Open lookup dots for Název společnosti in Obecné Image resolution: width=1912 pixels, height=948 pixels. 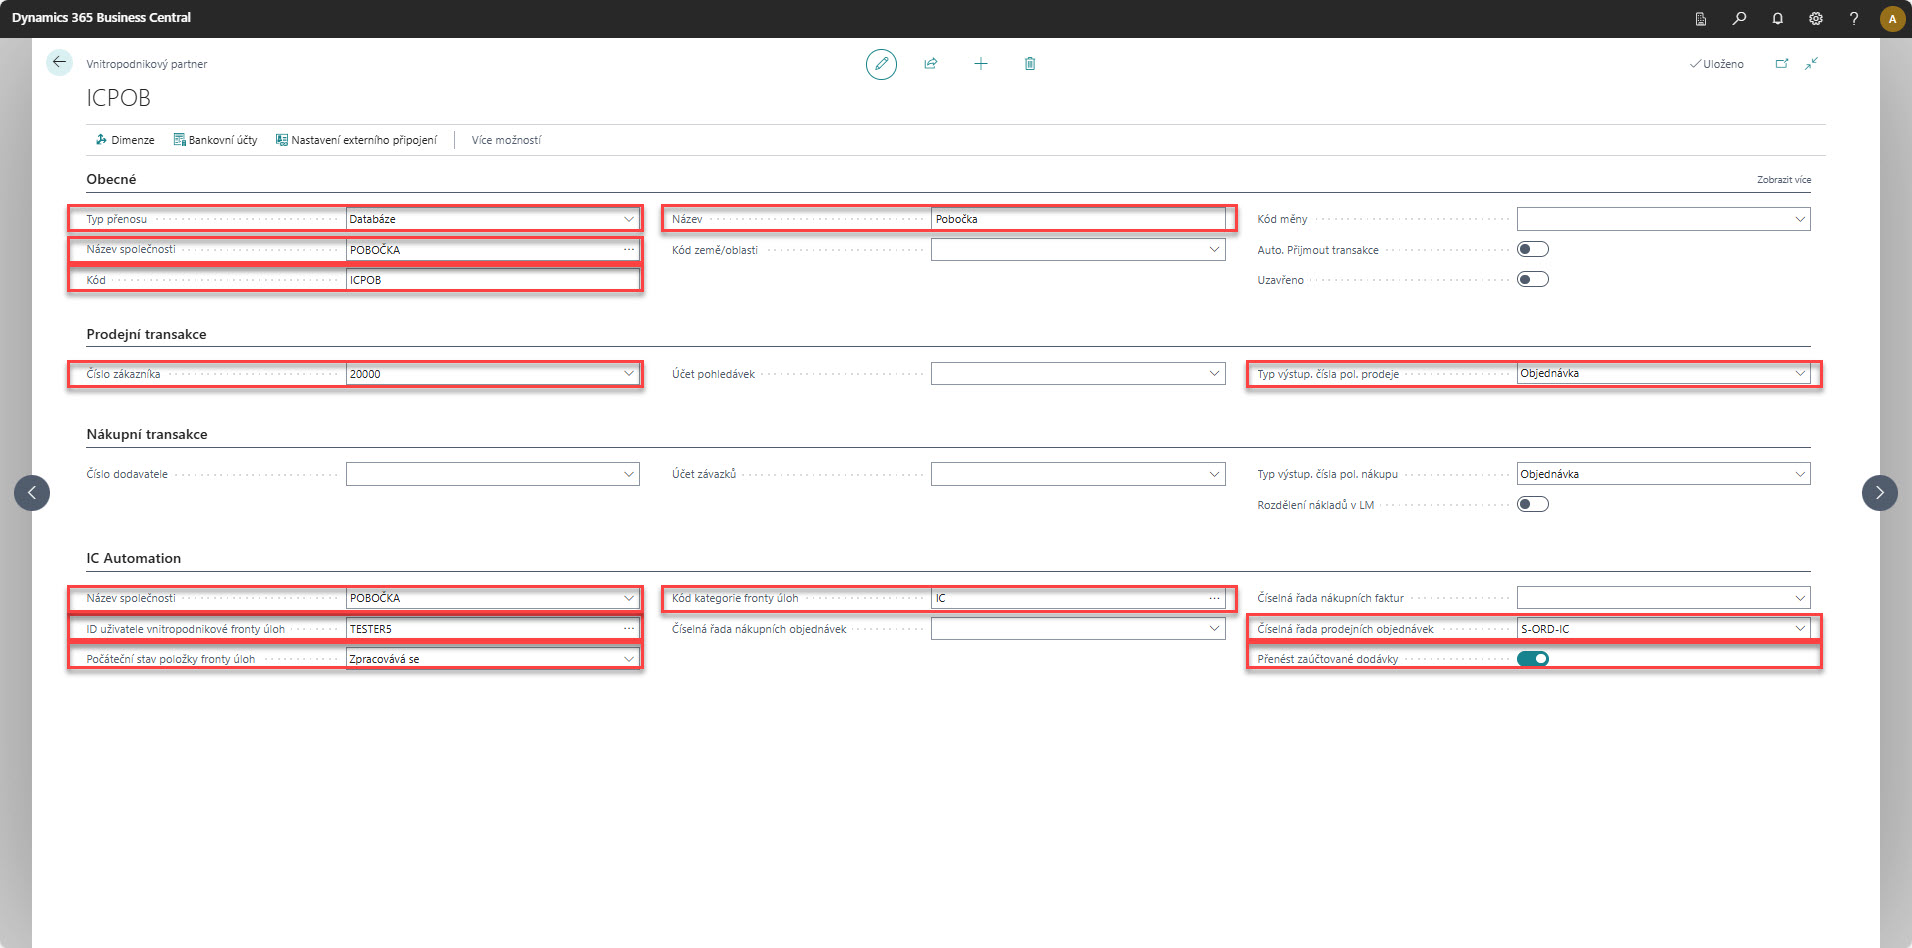pos(629,249)
